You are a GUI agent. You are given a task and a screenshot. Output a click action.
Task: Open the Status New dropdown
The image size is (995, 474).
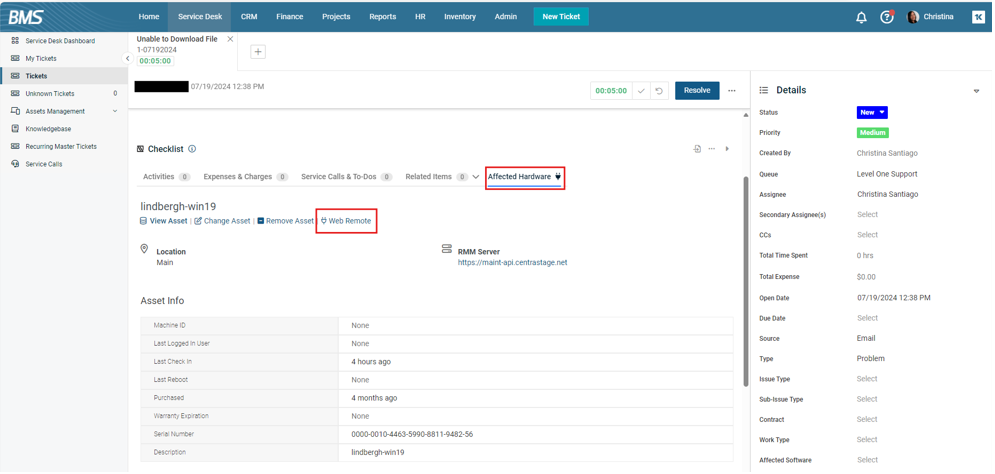(x=872, y=113)
